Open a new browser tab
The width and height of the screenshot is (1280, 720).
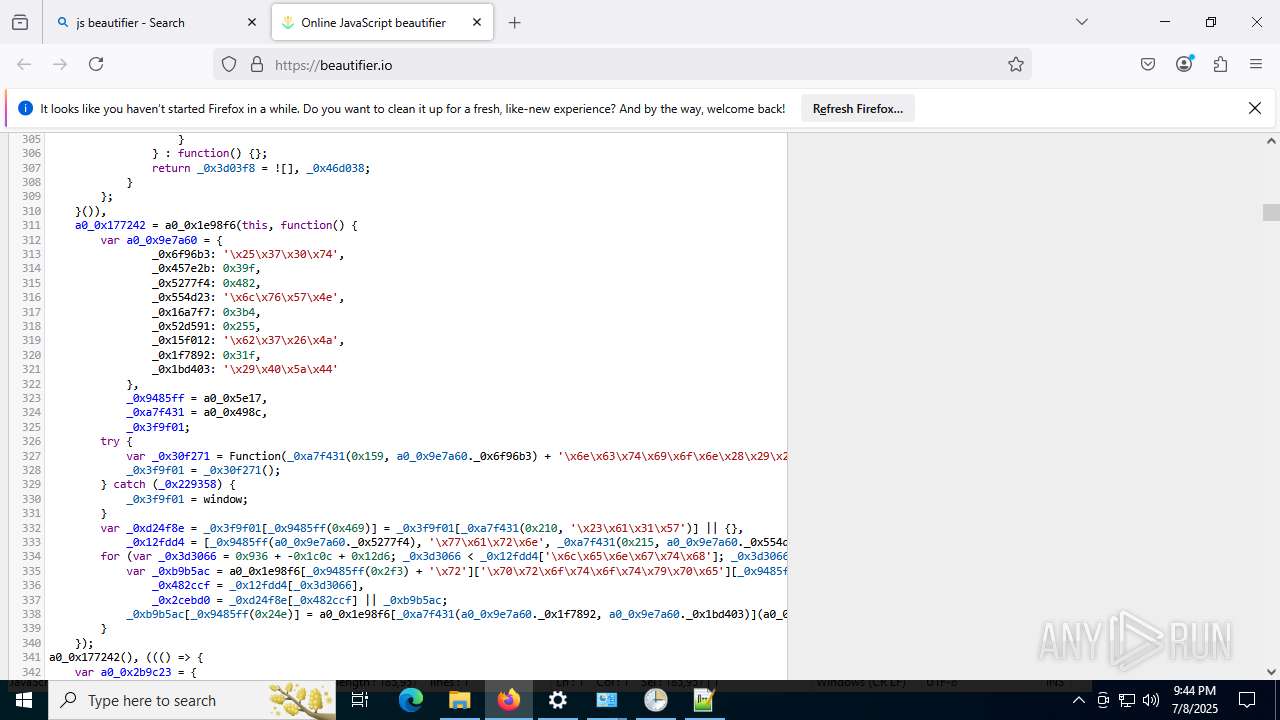pos(515,22)
